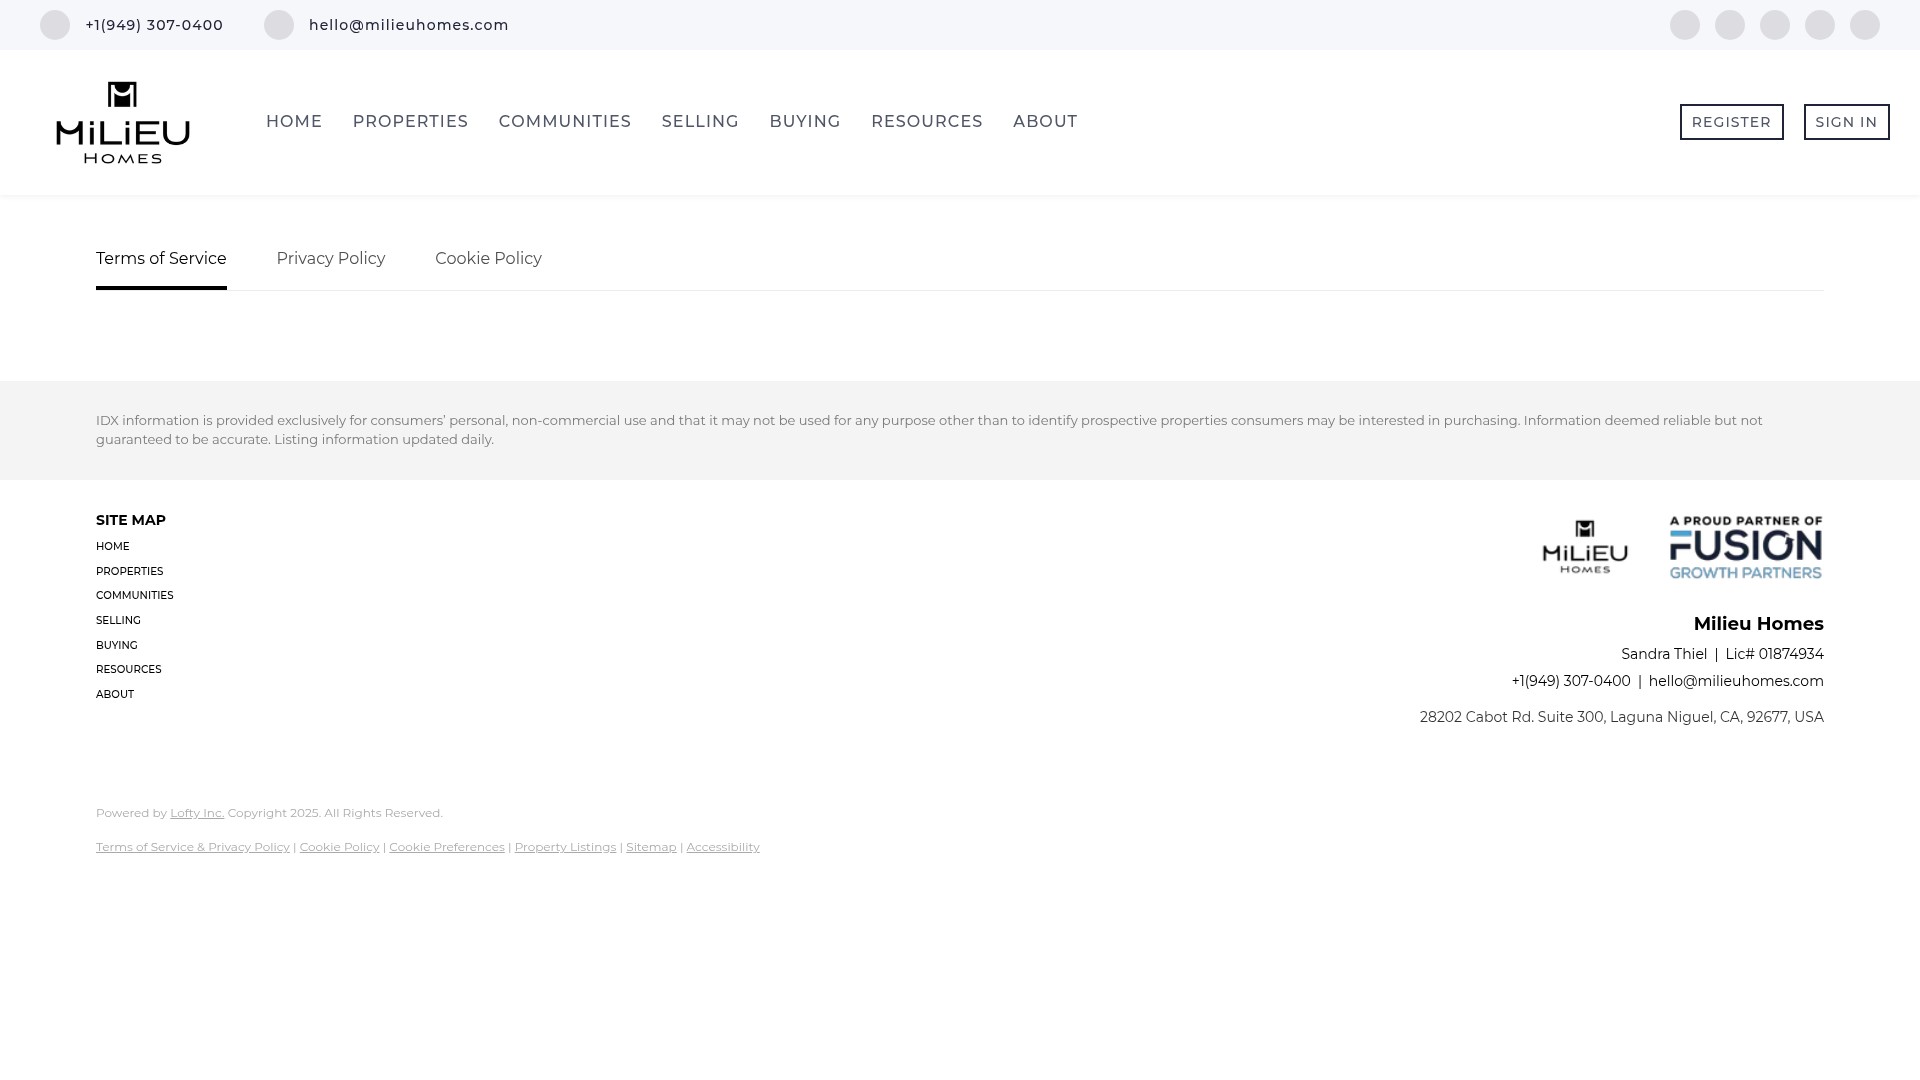
Task: Open ABOUT in the footer site map
Action: 115,695
